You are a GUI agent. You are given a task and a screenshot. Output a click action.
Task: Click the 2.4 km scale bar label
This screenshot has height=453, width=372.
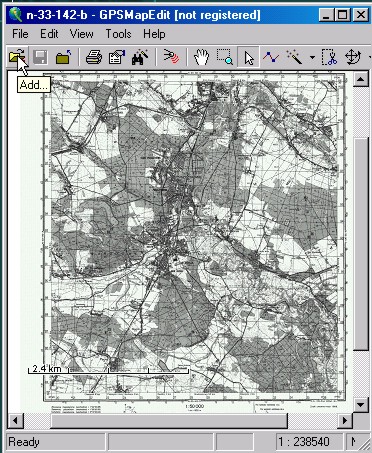coord(47,368)
